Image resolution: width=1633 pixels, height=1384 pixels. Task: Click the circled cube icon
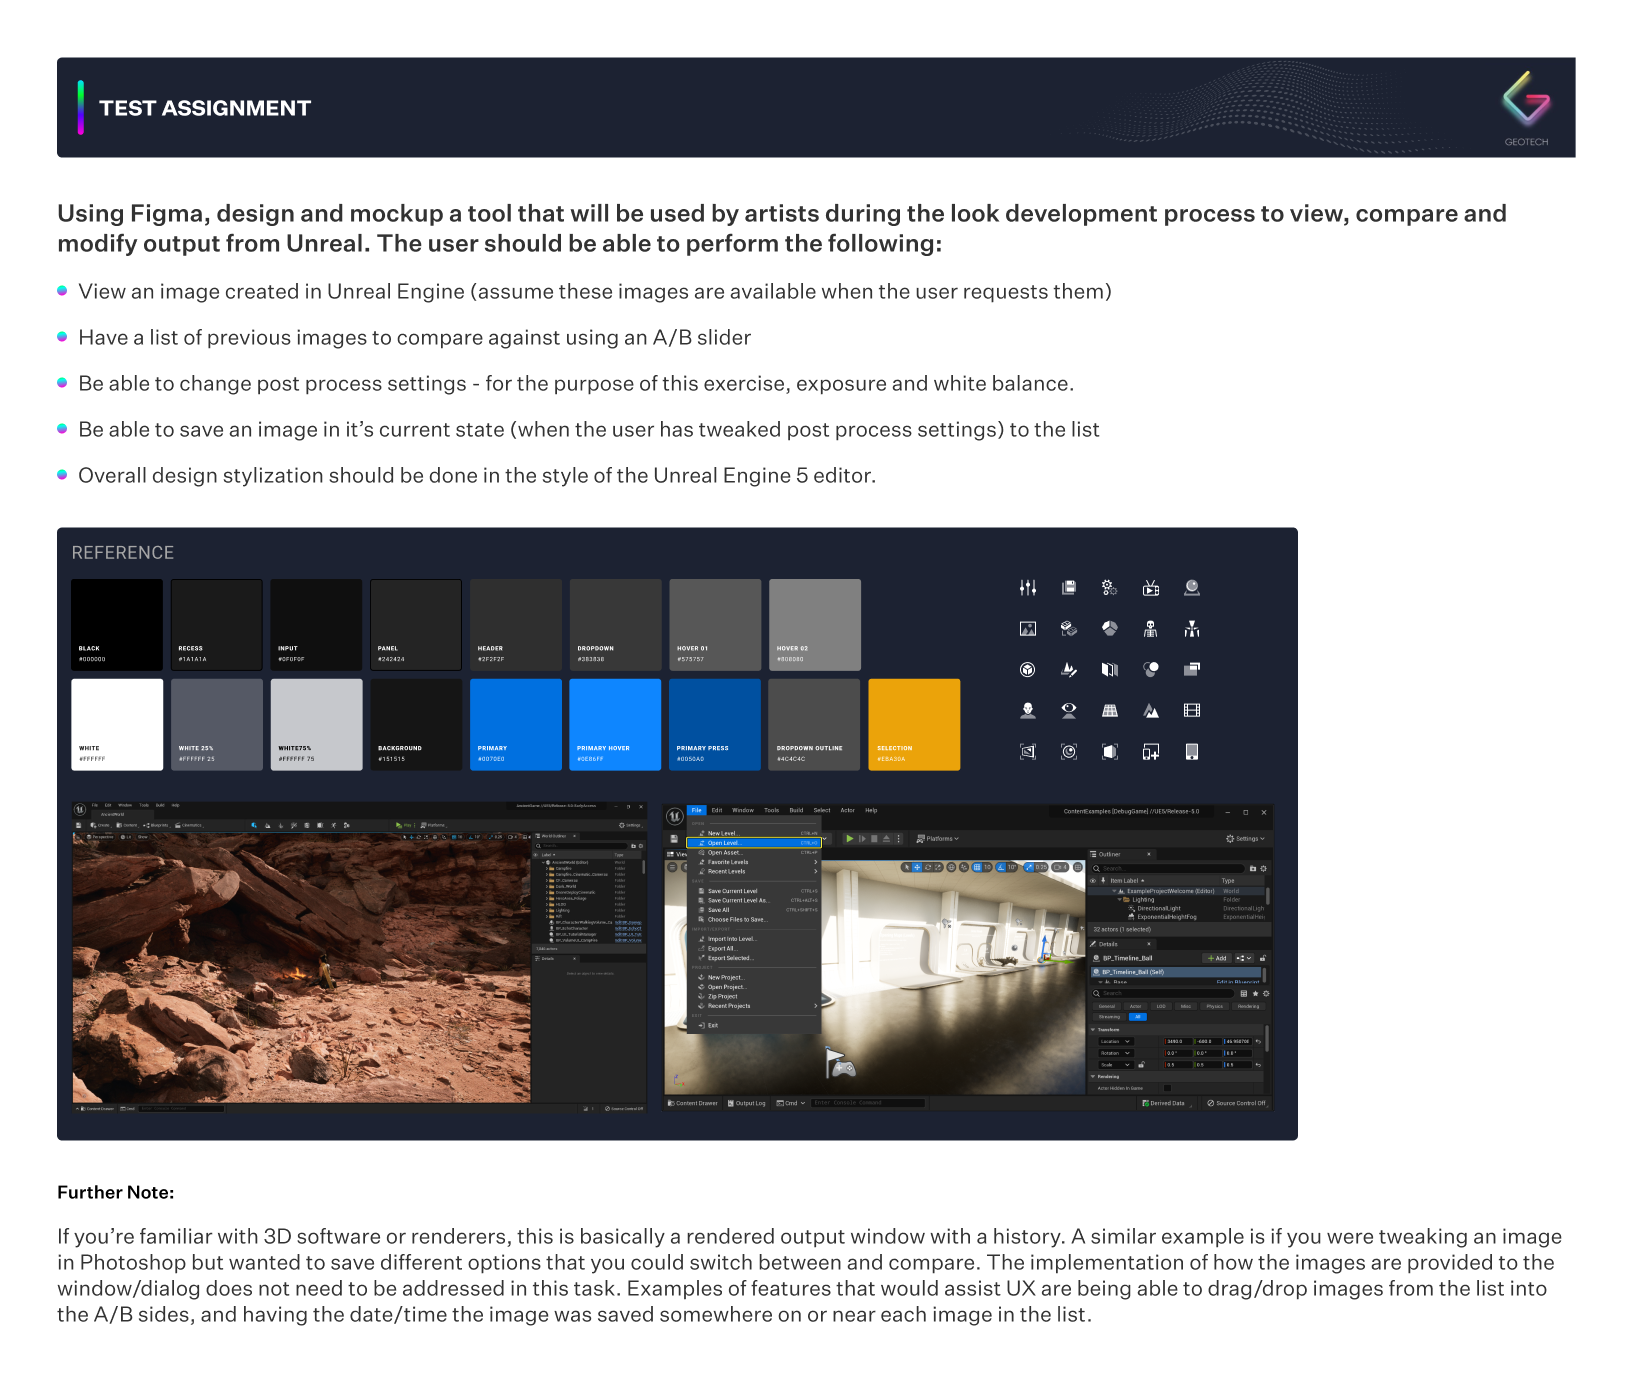pos(1028,670)
